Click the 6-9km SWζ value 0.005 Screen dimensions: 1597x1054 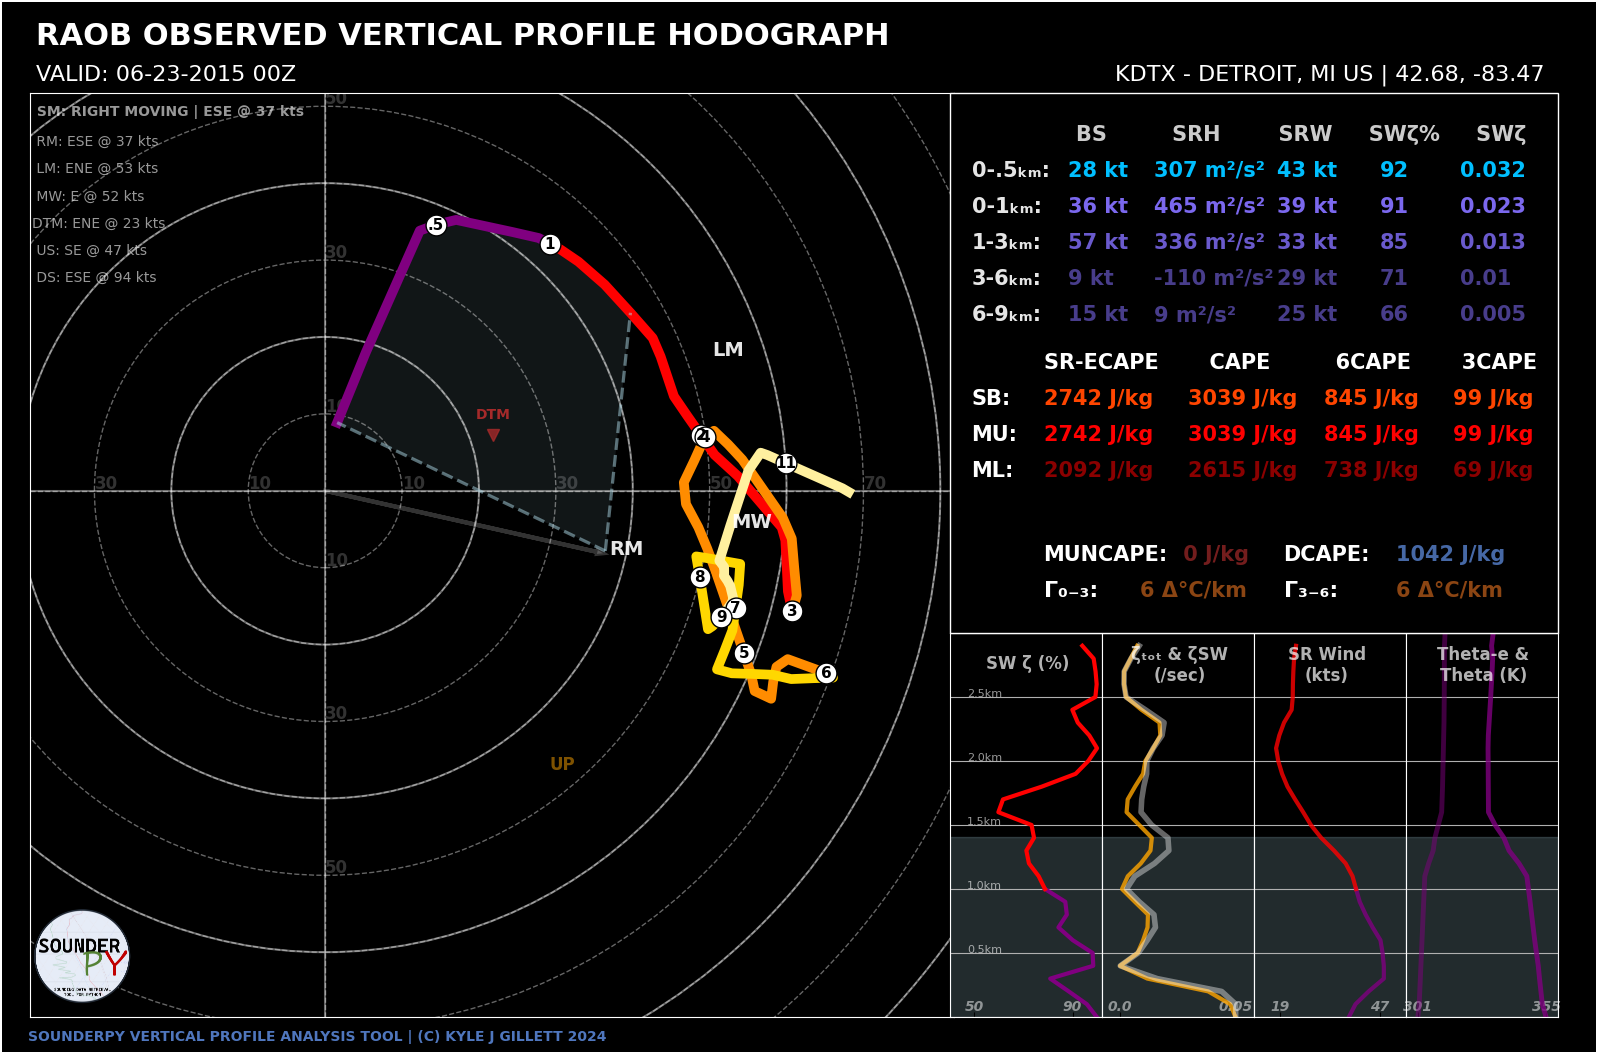click(x=1492, y=314)
